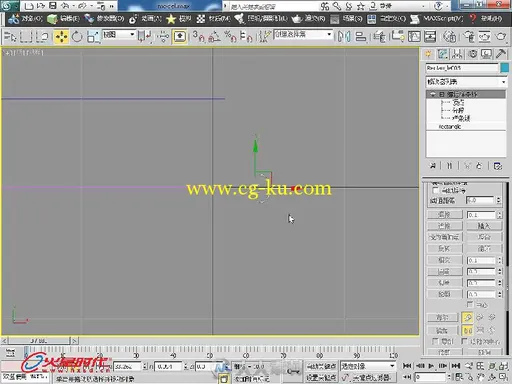The image size is (512, 384).
Task: Switch to the Utilities hammer tab
Action: coord(501,54)
